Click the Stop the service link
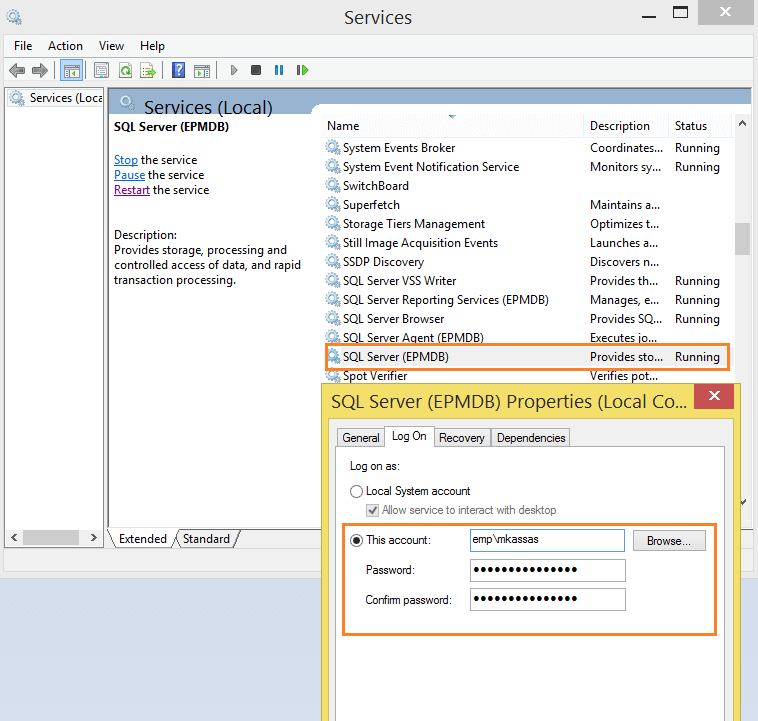 coord(126,160)
